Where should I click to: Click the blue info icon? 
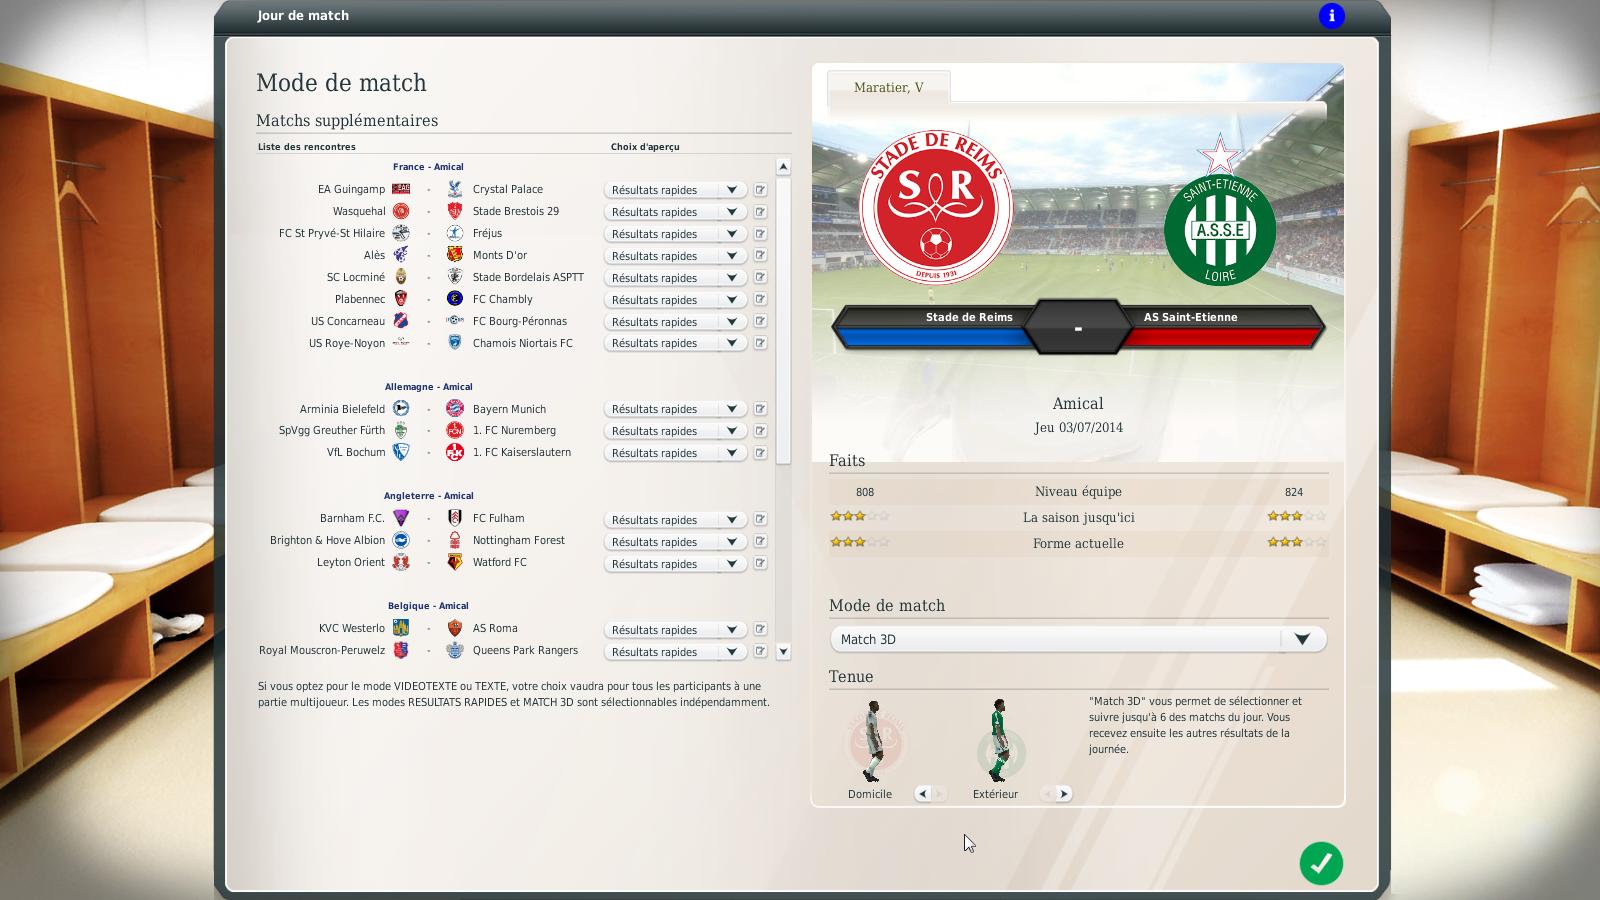[1331, 16]
